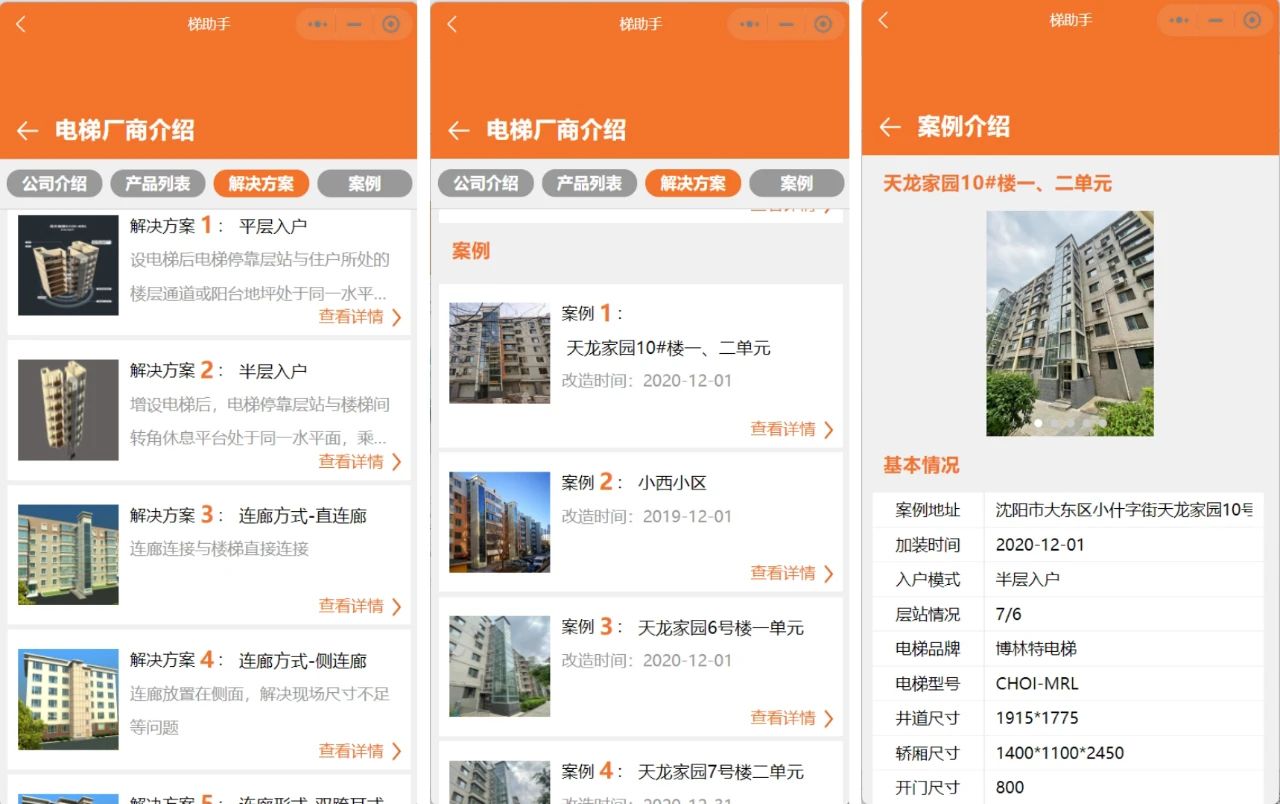This screenshot has width=1280, height=804.
Task: Open 查看详情 for 案例 3 天龙家园6号楼
Action: [792, 717]
